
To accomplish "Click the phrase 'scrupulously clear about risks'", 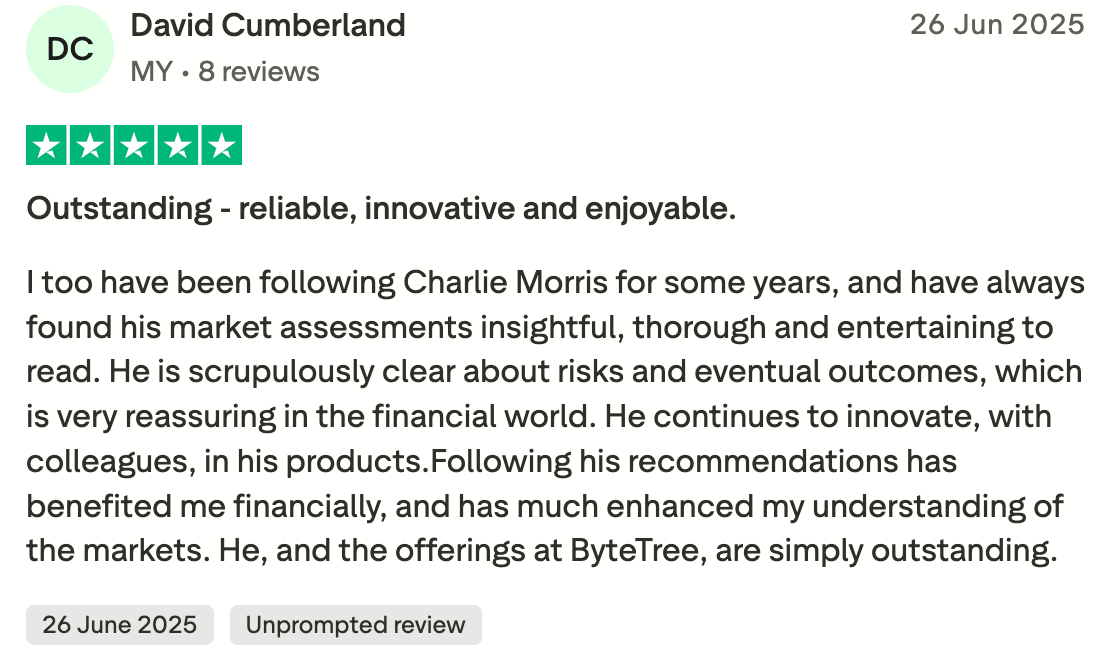I will pos(406,372).
